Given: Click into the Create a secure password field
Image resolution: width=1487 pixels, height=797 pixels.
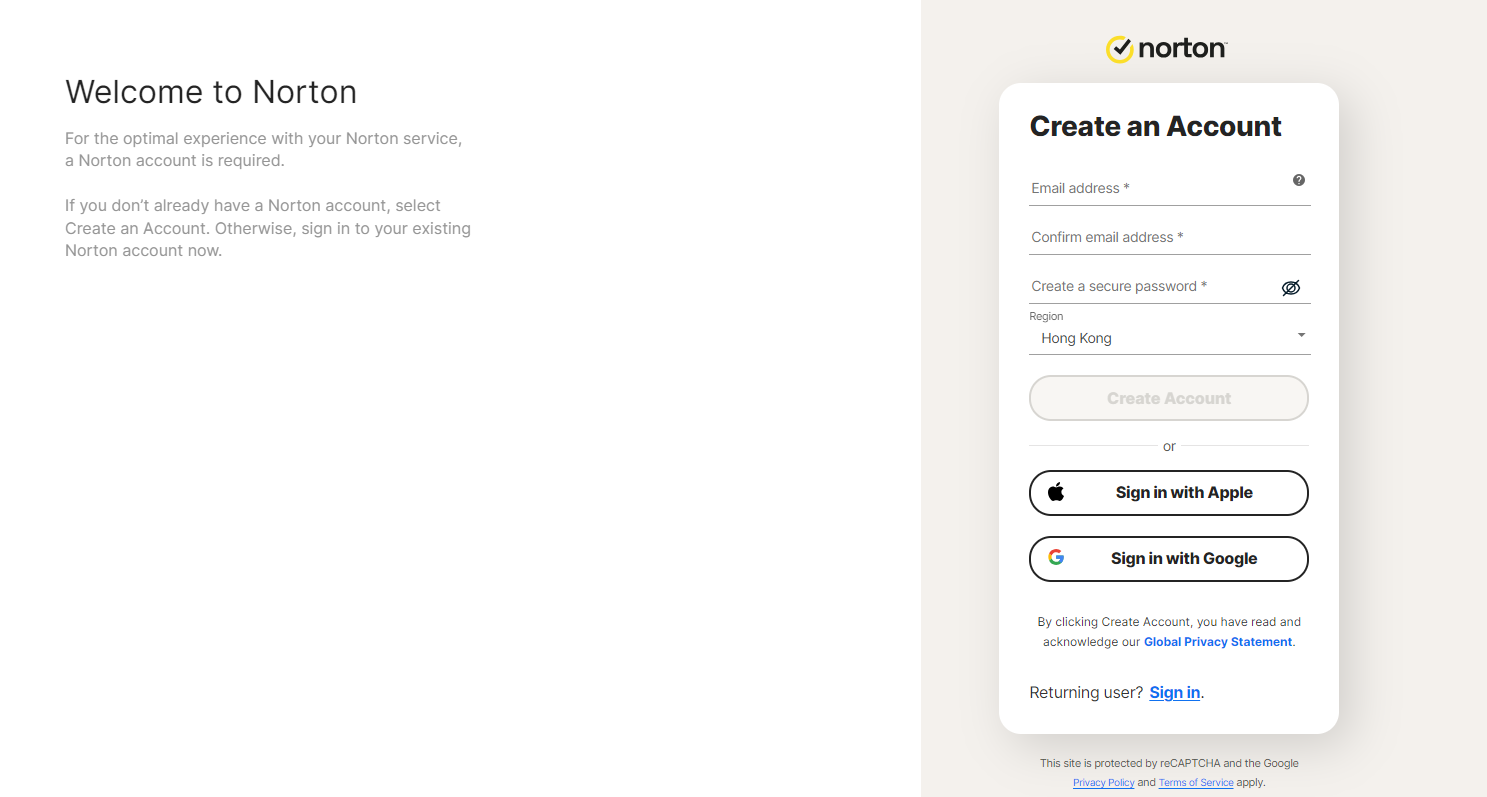Looking at the screenshot, I should click(x=1150, y=286).
